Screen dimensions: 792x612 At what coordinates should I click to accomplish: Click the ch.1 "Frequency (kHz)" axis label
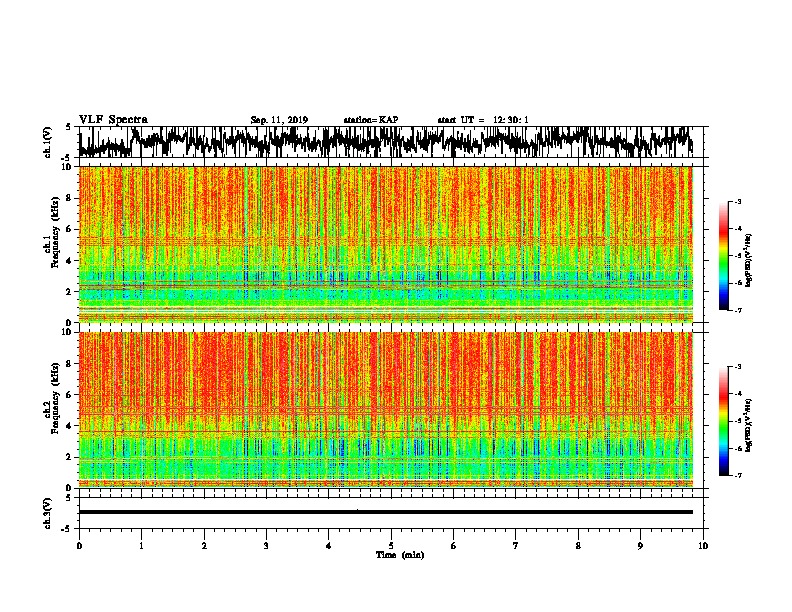[56, 233]
